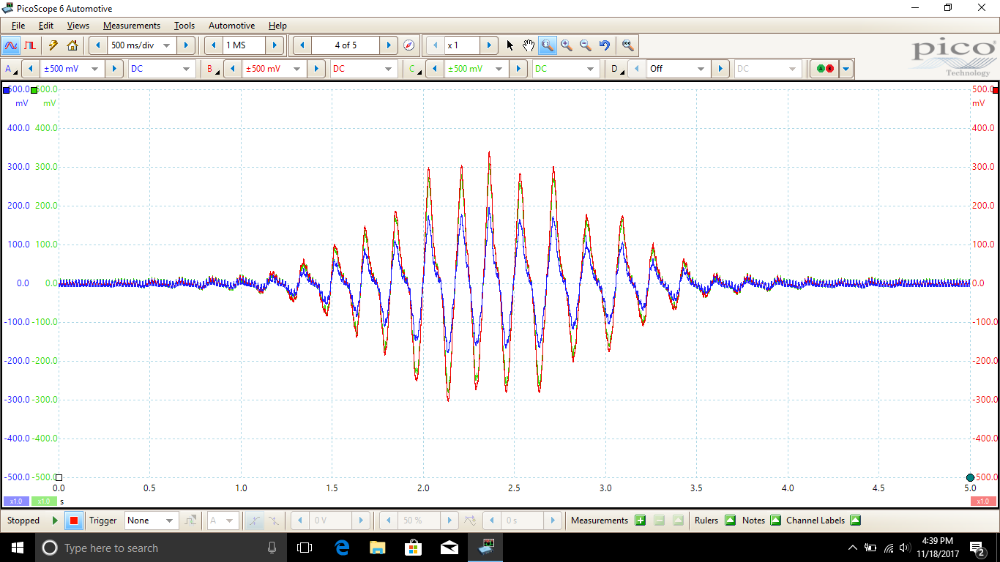Add a measurement with the plus button
Screen dimensions: 1000x562
coord(640,520)
